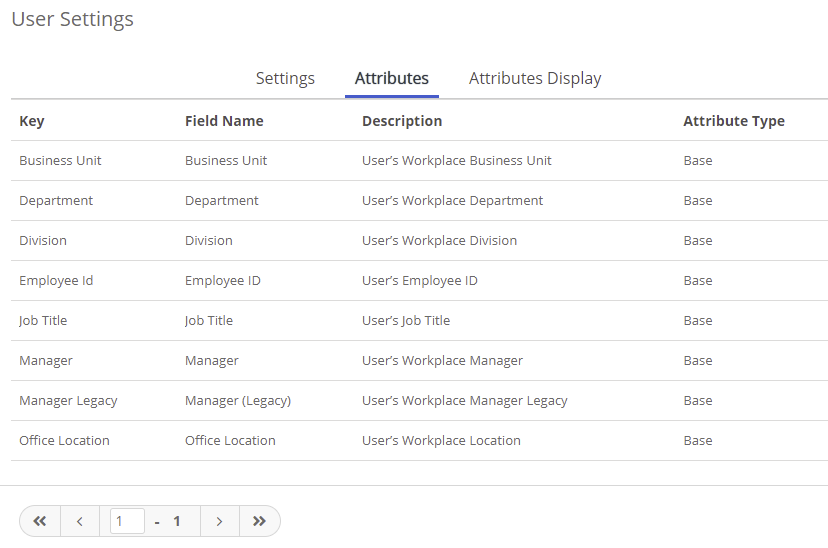The height and width of the screenshot is (548, 828).
Task: Open the Attributes Display tab
Action: 535,78
